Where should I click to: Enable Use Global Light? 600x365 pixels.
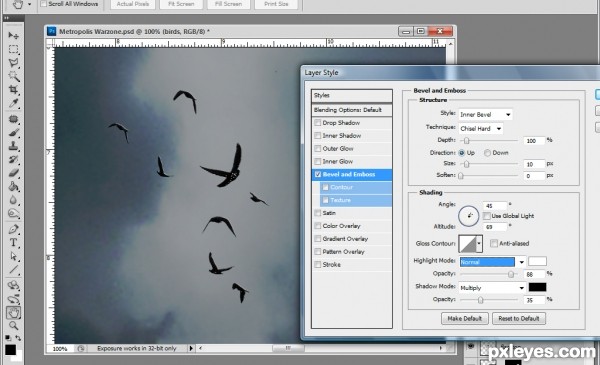pyautogui.click(x=486, y=216)
